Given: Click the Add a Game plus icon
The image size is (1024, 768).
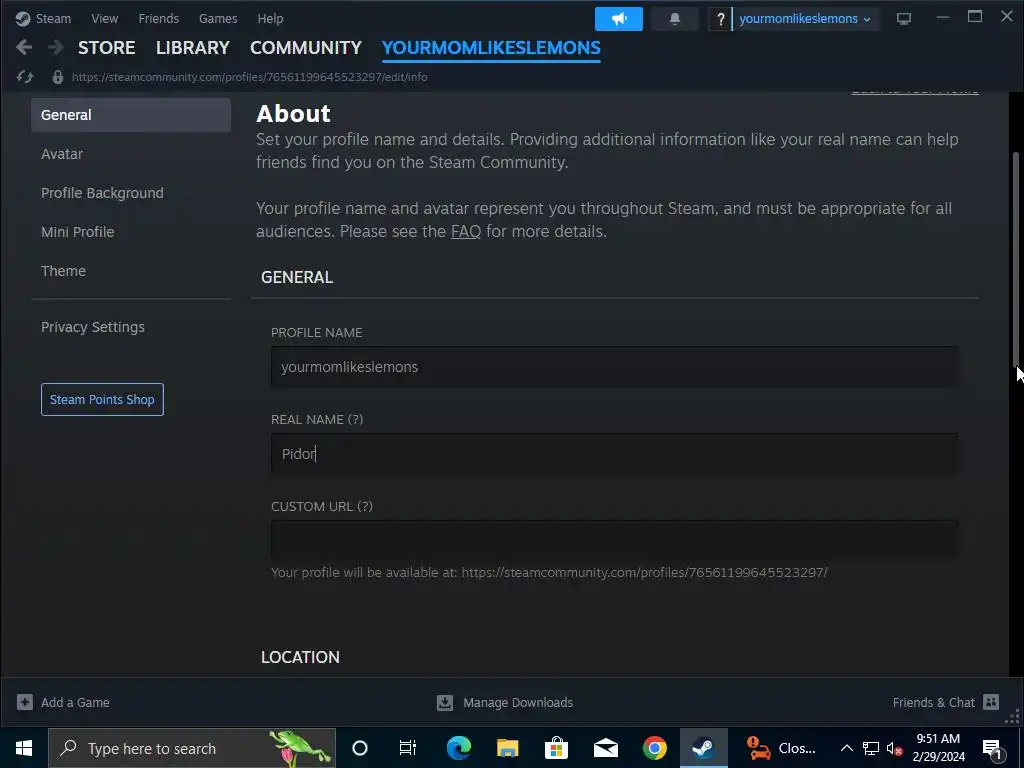Looking at the screenshot, I should pyautogui.click(x=25, y=702).
